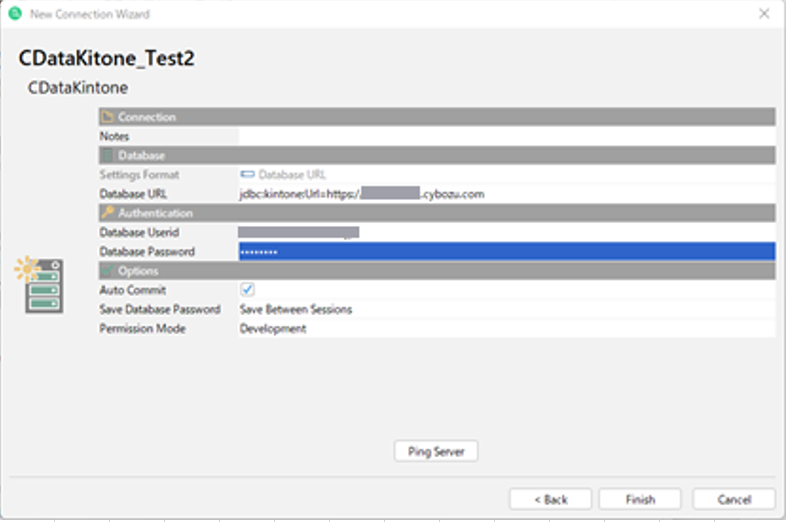Viewport: 786px width, 522px height.
Task: Cancel the New Connection Wizard
Action: [734, 499]
